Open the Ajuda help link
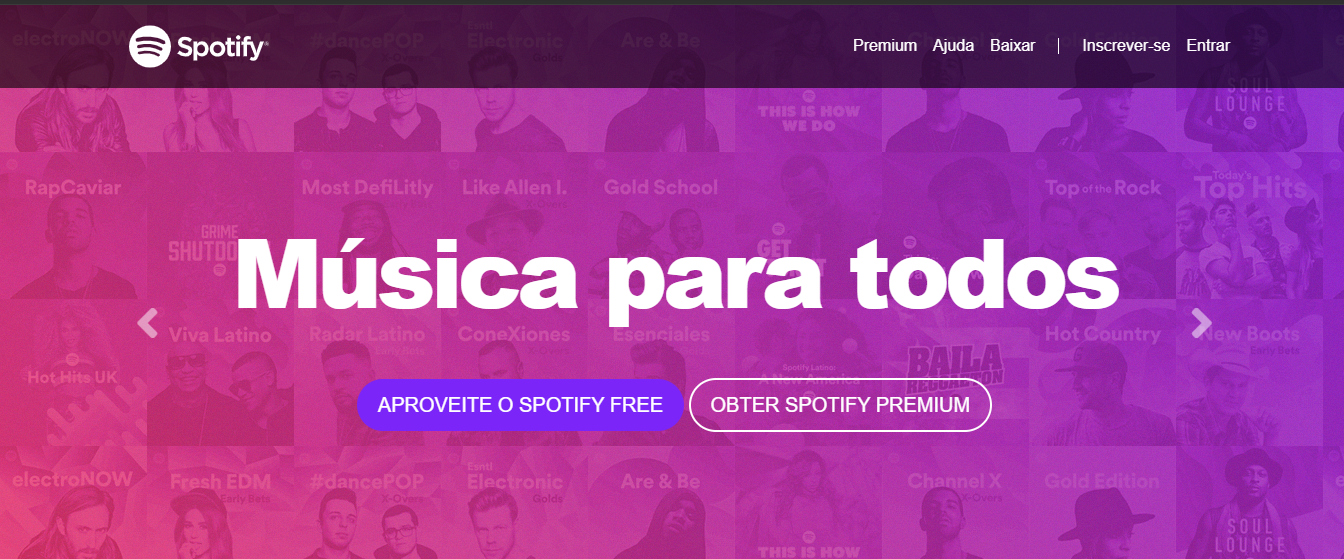This screenshot has width=1344, height=559. tap(953, 45)
